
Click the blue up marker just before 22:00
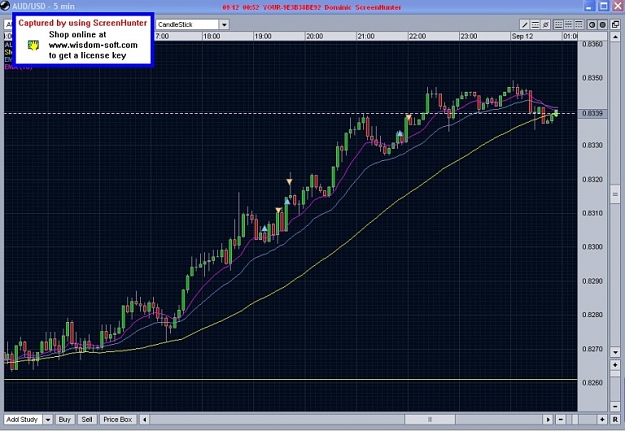point(400,133)
